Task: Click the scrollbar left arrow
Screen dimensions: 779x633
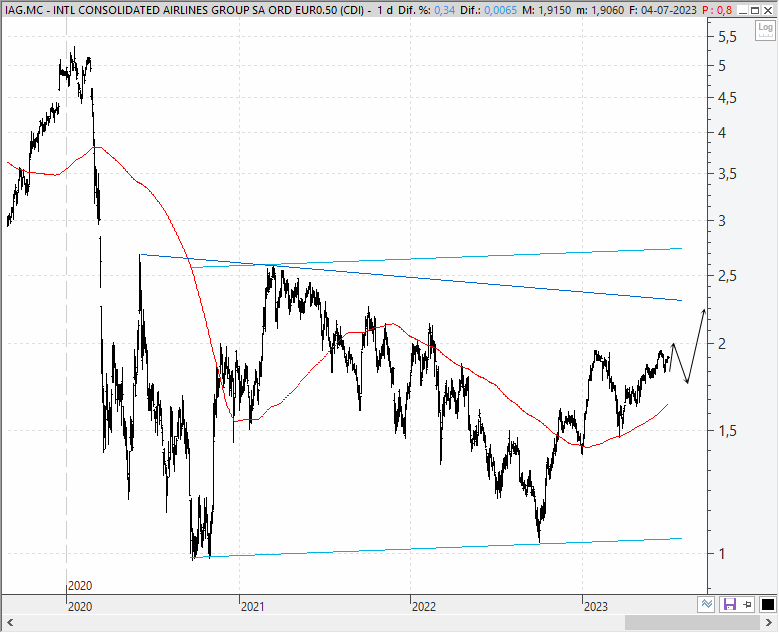Action: (x=9, y=622)
